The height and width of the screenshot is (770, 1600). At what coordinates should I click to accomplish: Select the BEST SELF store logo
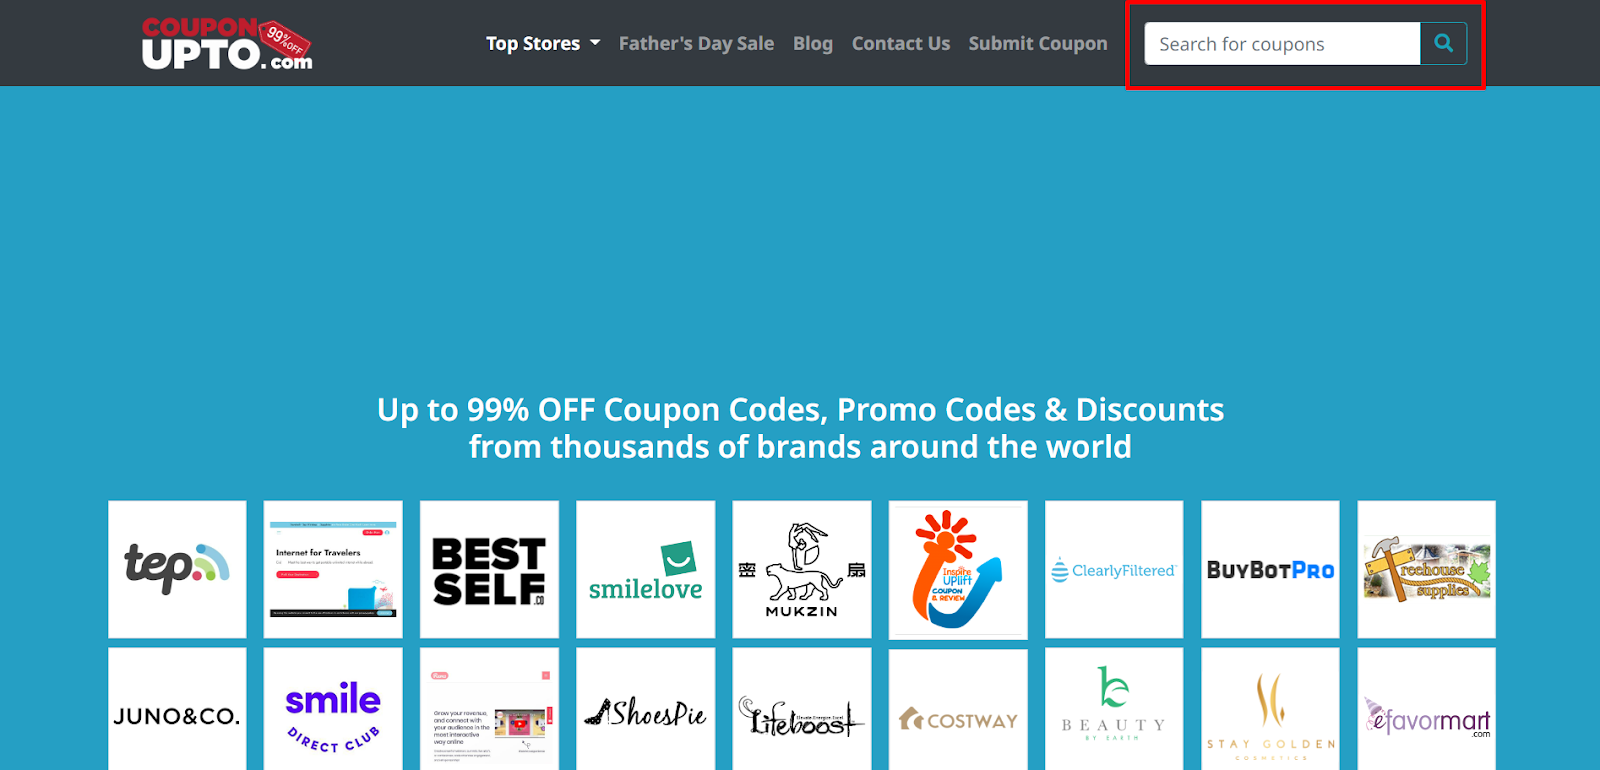click(489, 569)
